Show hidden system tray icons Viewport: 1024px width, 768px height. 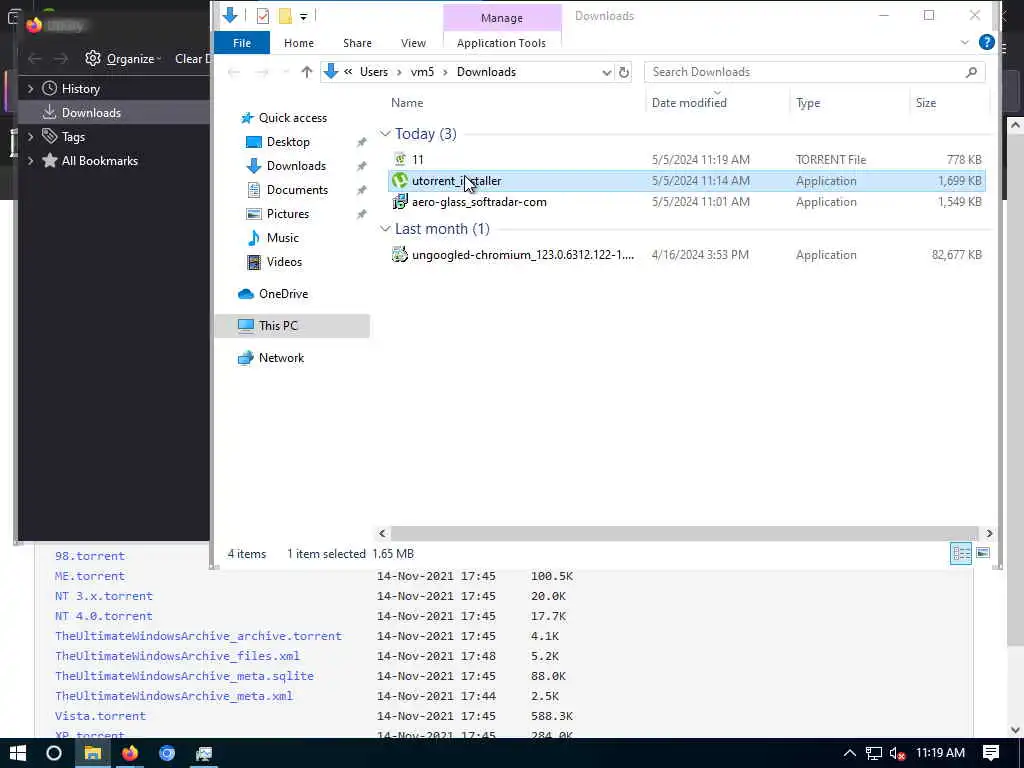click(x=850, y=753)
